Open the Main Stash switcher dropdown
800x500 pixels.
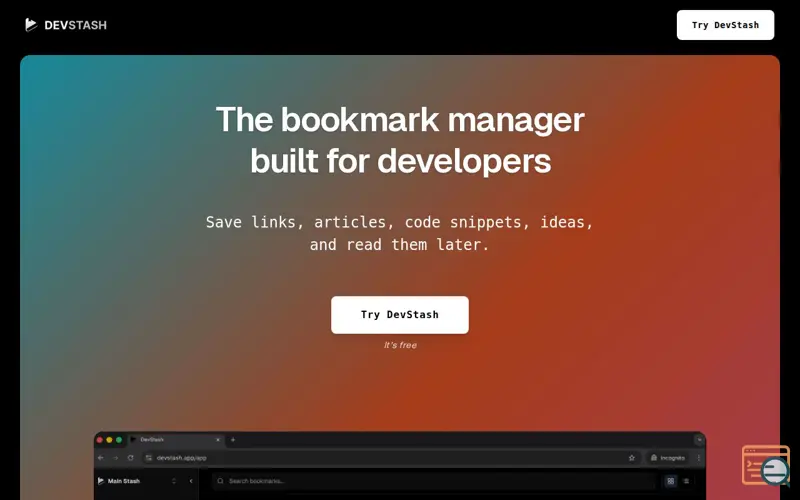click(173, 481)
